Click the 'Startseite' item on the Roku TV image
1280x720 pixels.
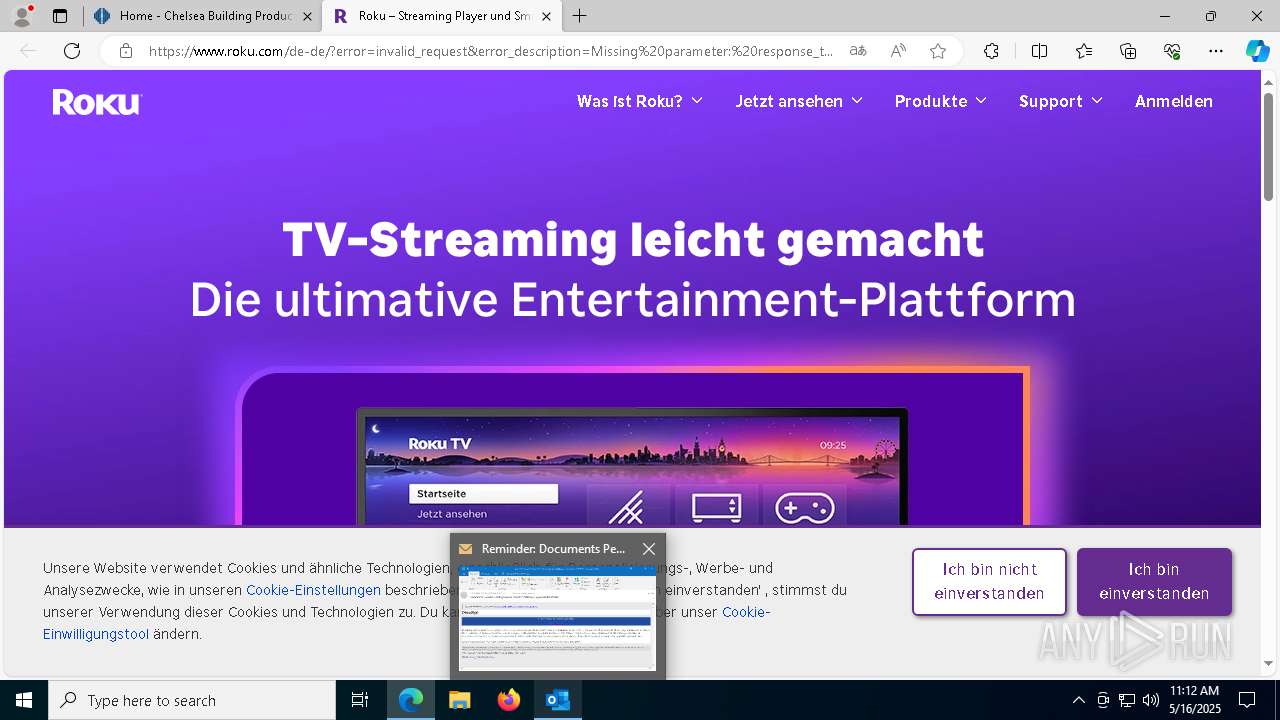(483, 494)
